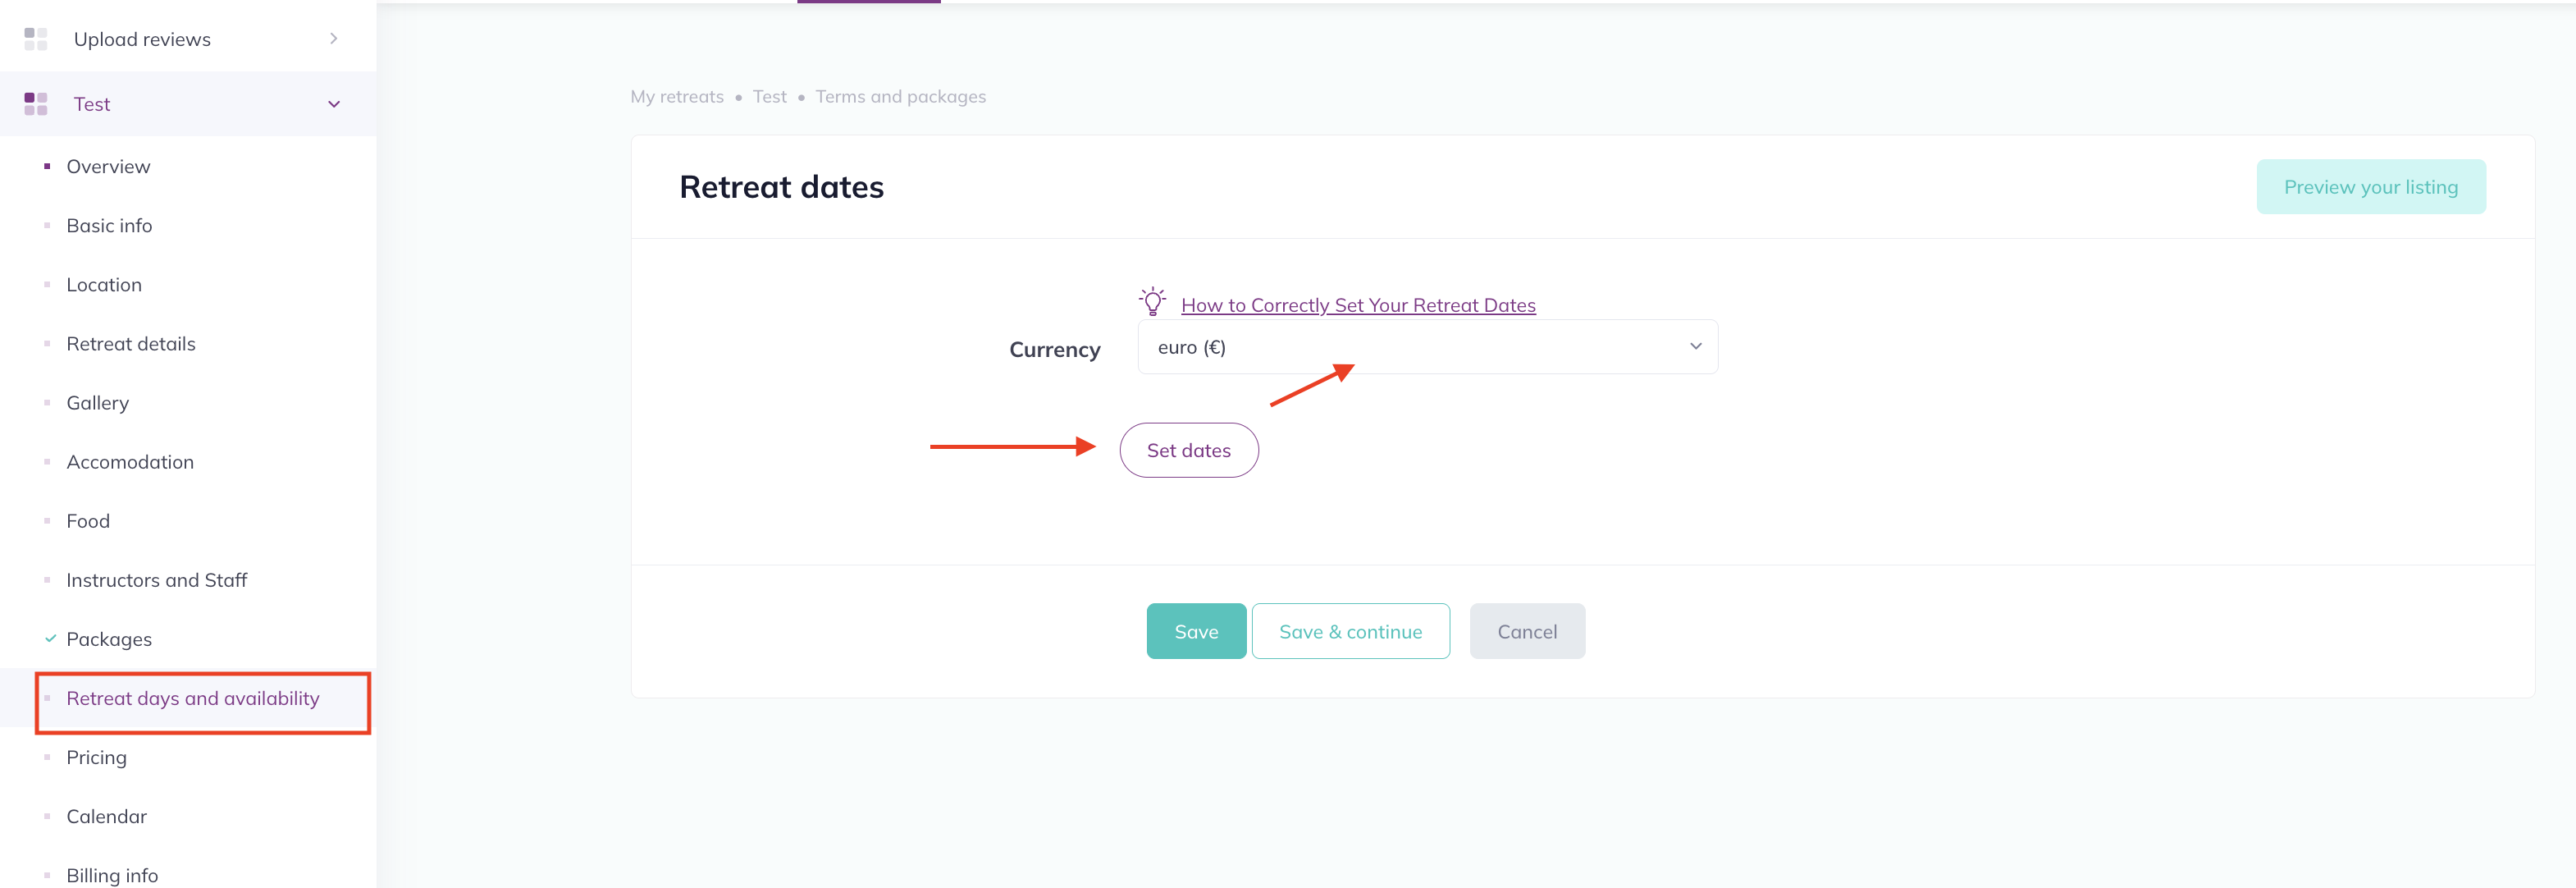The height and width of the screenshot is (888, 2576).
Task: Click the Save button
Action: [1196, 631]
